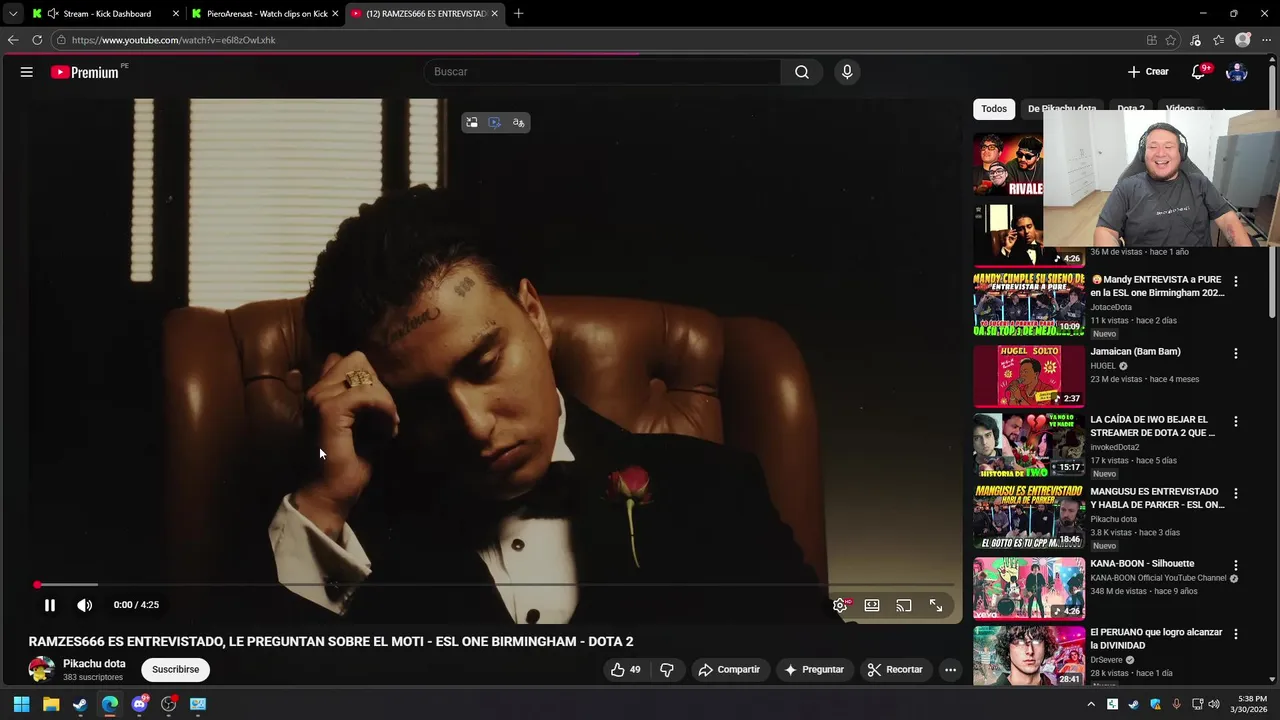Click the Buscar search field

[x=602, y=72]
